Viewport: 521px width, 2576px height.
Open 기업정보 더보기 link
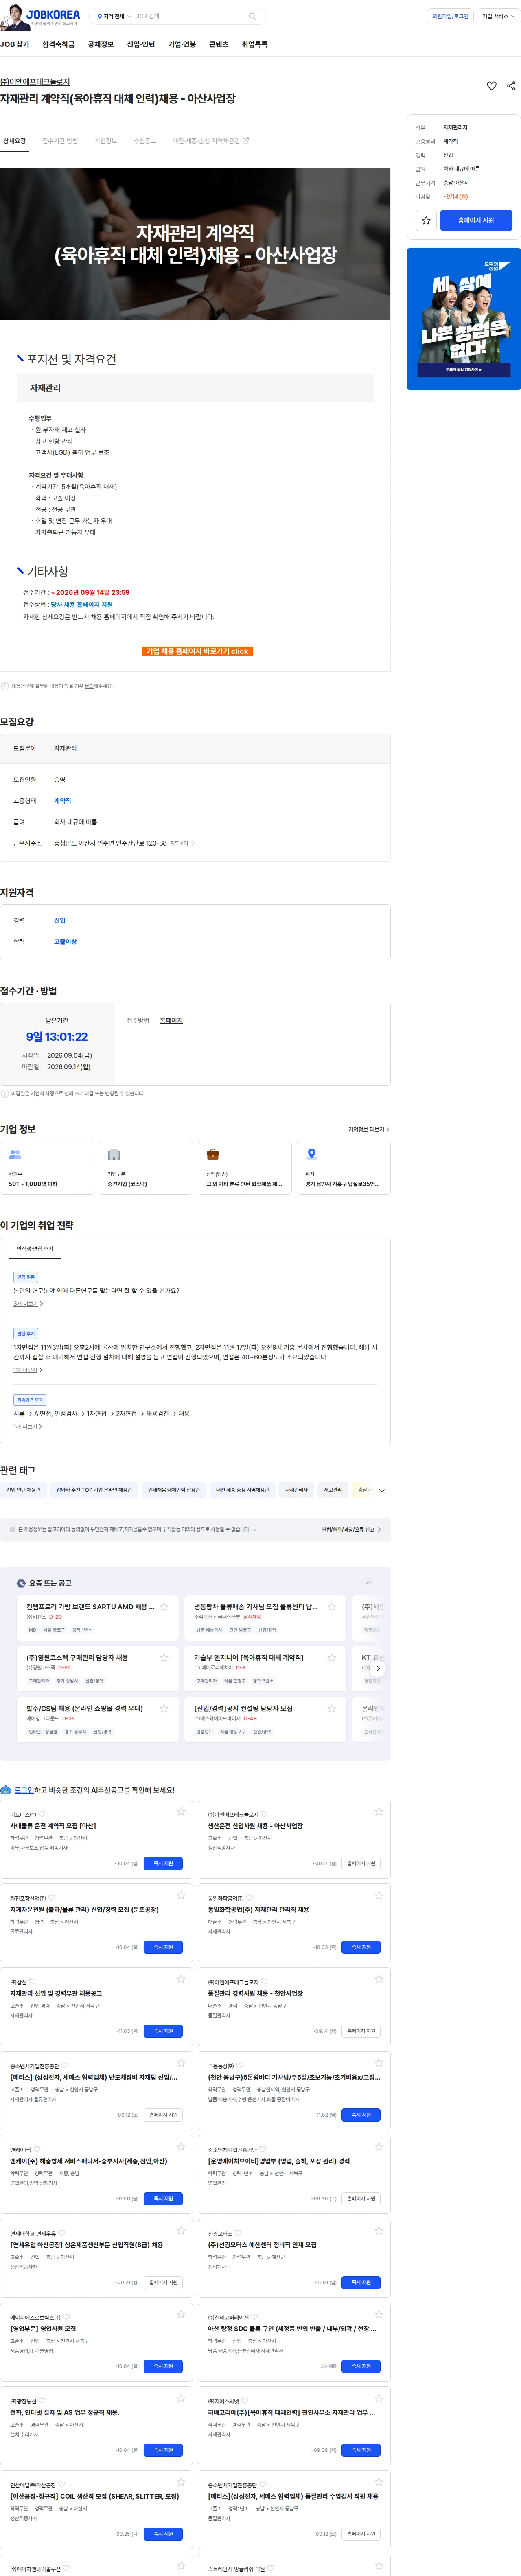pyautogui.click(x=369, y=1129)
